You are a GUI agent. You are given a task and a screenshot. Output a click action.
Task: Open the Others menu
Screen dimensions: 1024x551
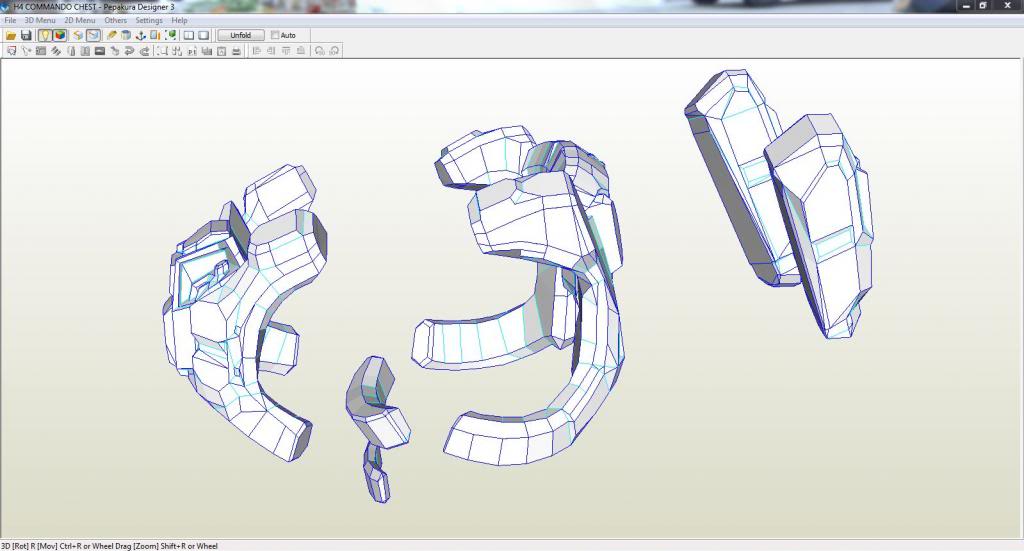[x=116, y=20]
